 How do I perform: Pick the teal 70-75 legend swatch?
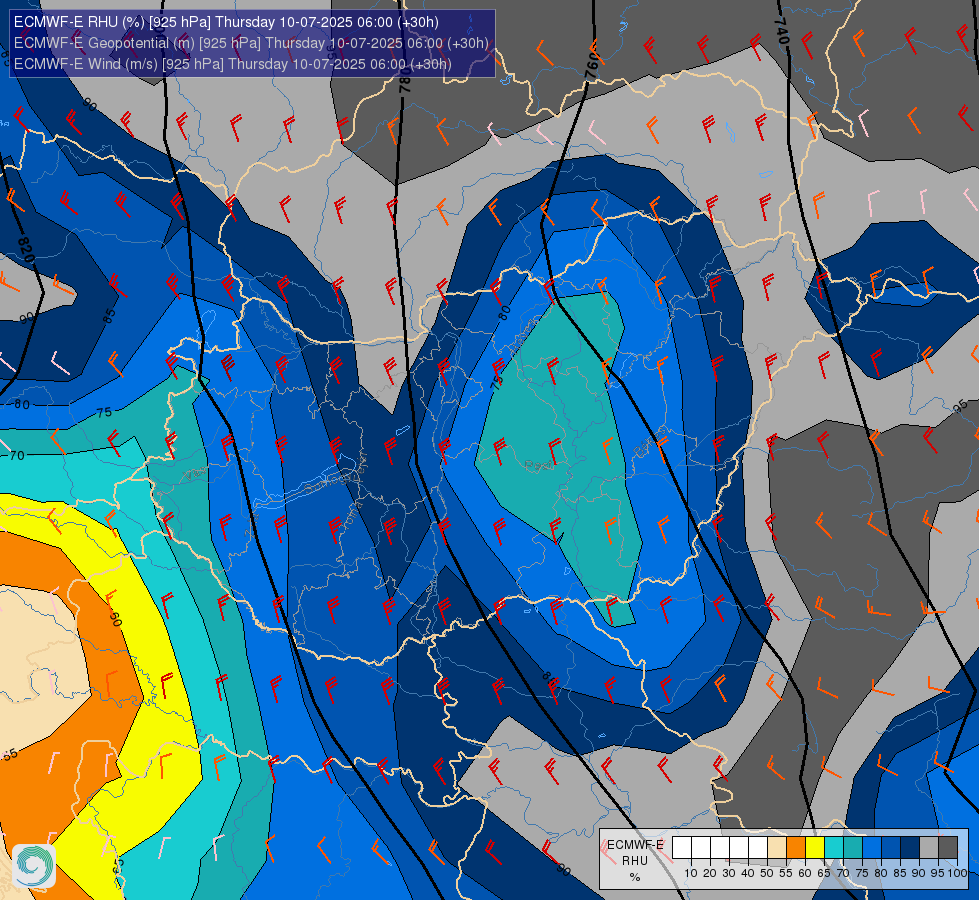[x=853, y=847]
